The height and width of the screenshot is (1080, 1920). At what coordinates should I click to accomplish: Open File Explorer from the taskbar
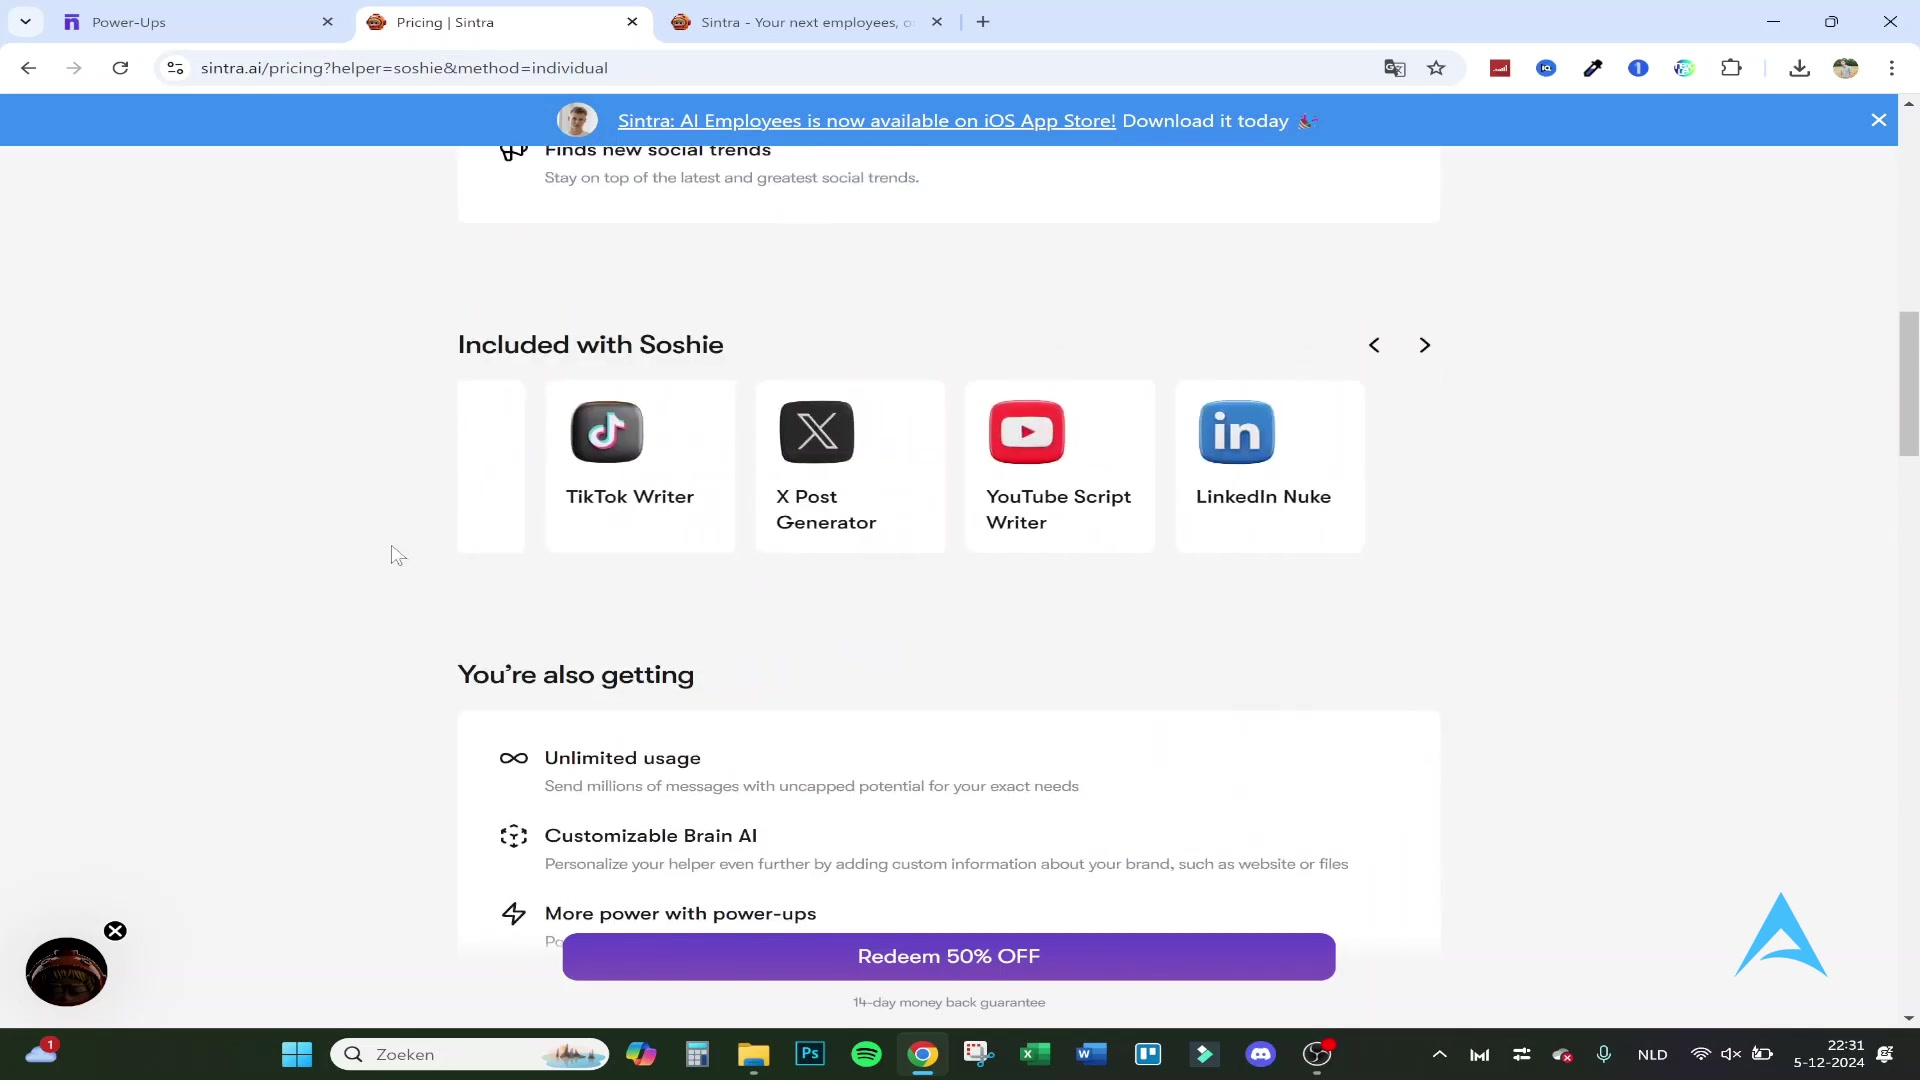[x=753, y=1054]
